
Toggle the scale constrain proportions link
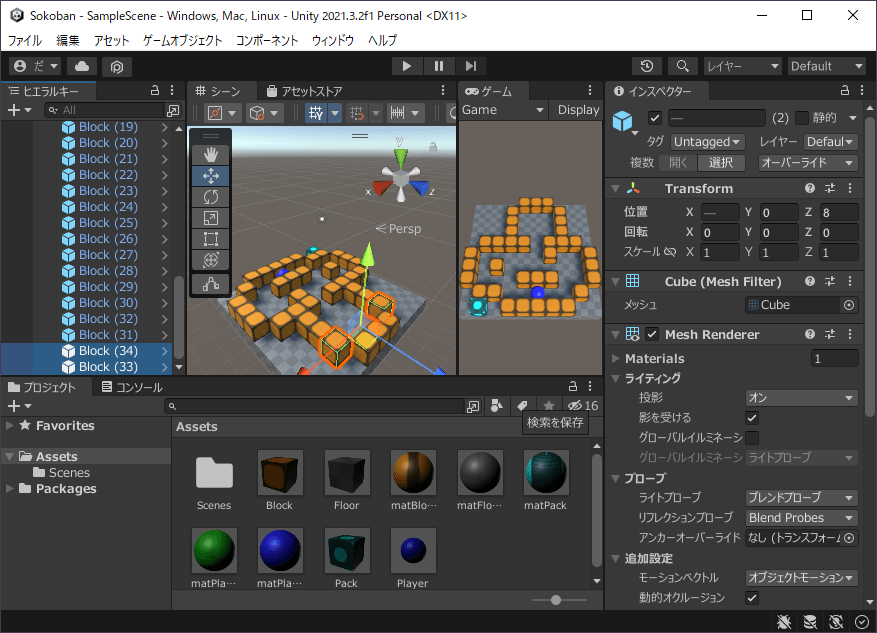point(669,252)
